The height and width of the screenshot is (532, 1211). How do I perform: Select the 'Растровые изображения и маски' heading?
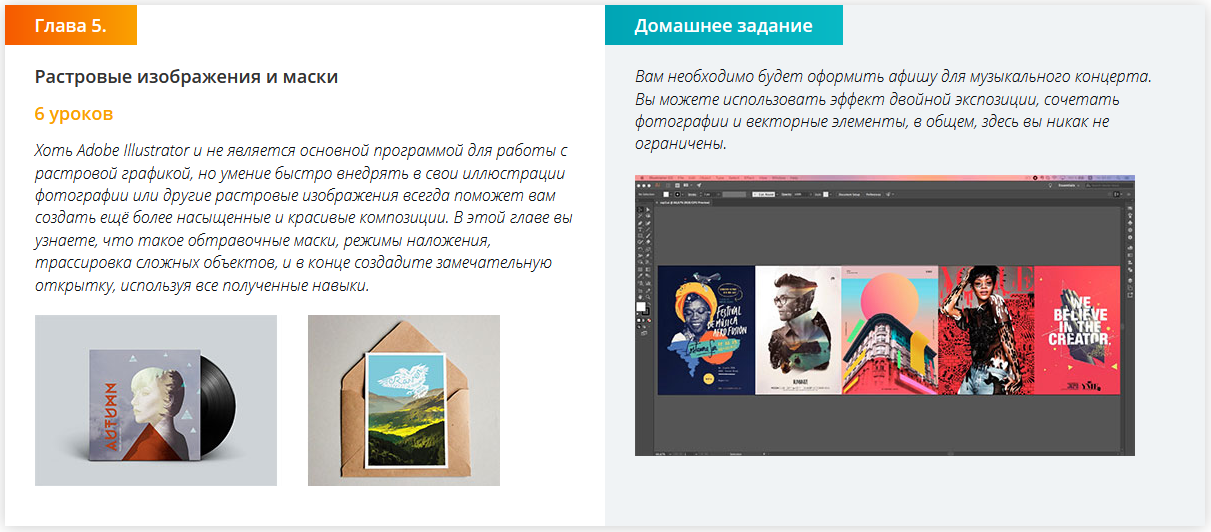coord(187,77)
